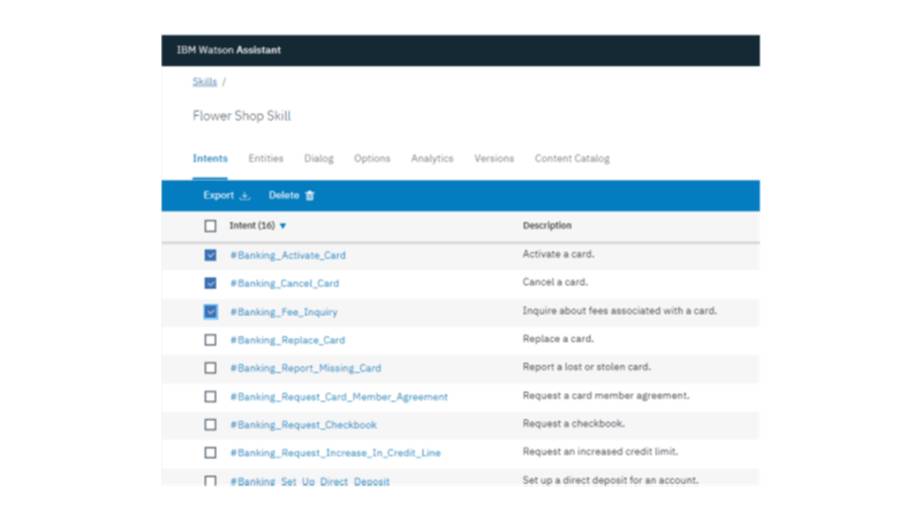Open the Dialog tab
This screenshot has height=519, width=922.
pyautogui.click(x=319, y=158)
